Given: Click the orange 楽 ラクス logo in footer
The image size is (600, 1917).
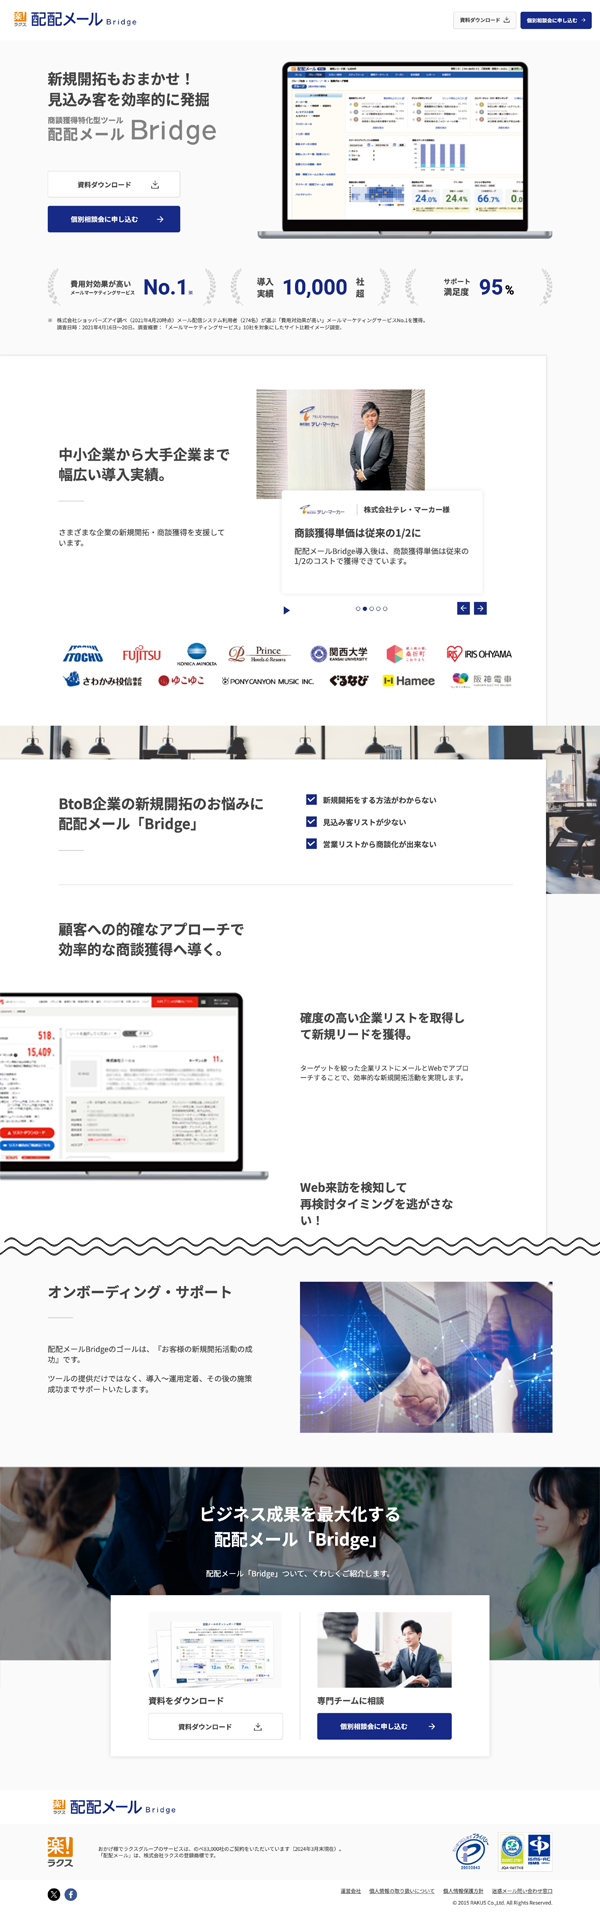Looking at the screenshot, I should point(60,1851).
